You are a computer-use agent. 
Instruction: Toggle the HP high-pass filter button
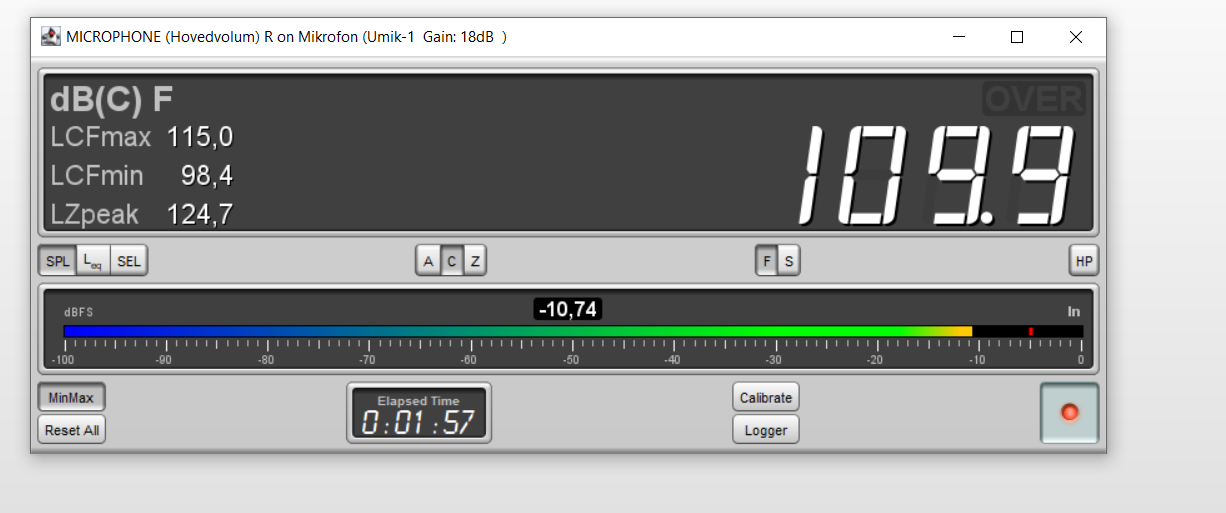[1083, 262]
